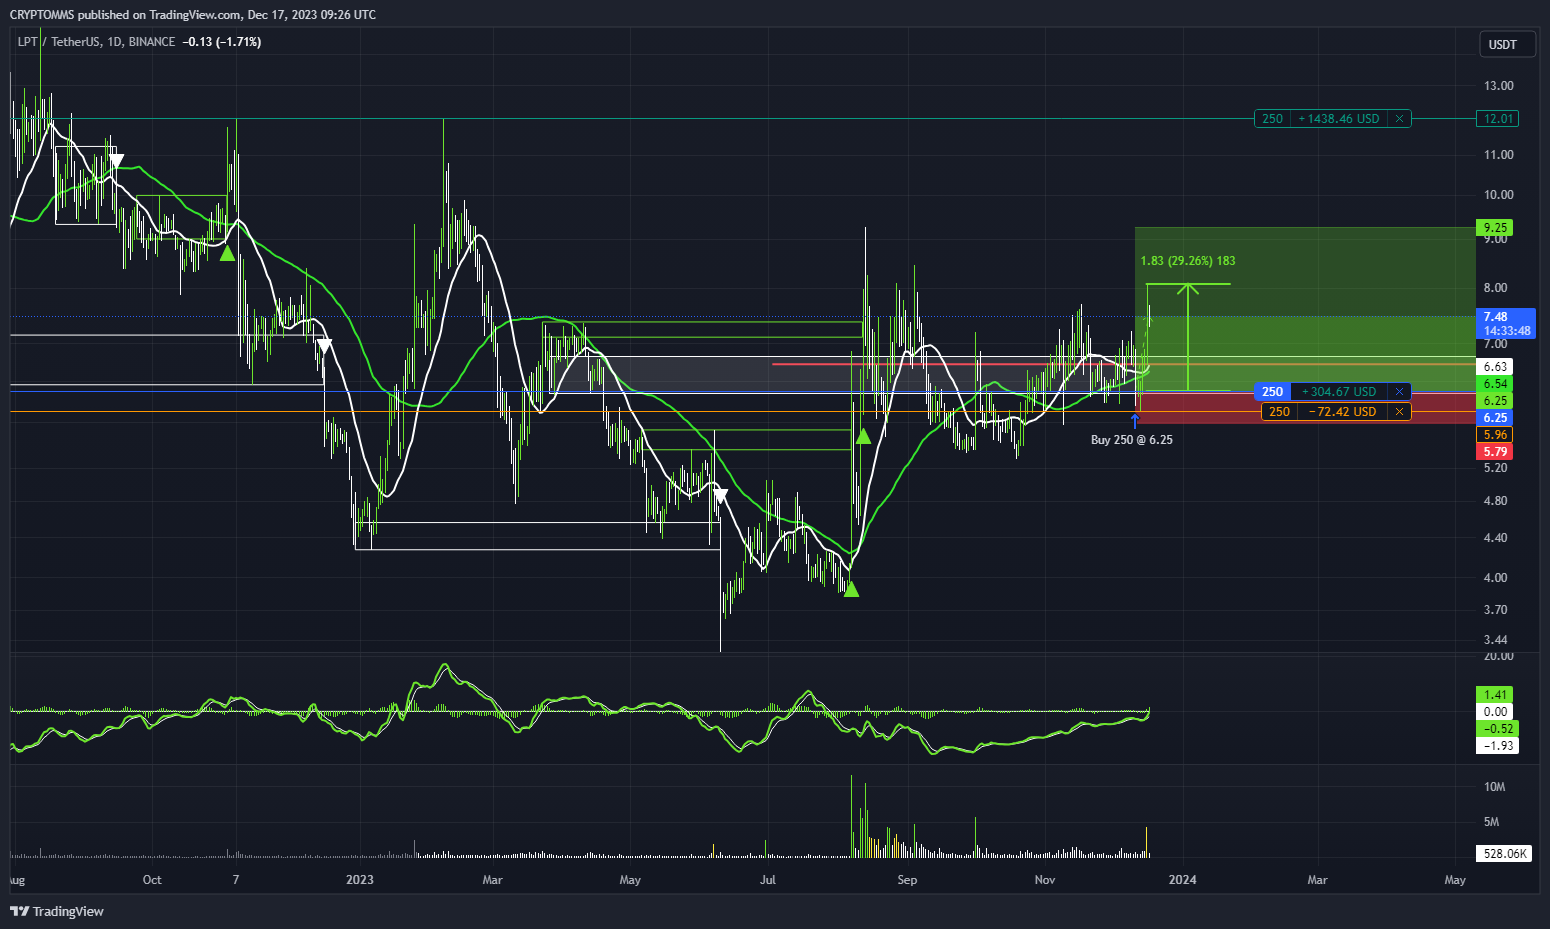The image size is (1550, 929).
Task: Click the 2024 label on the time axis
Action: point(1182,880)
